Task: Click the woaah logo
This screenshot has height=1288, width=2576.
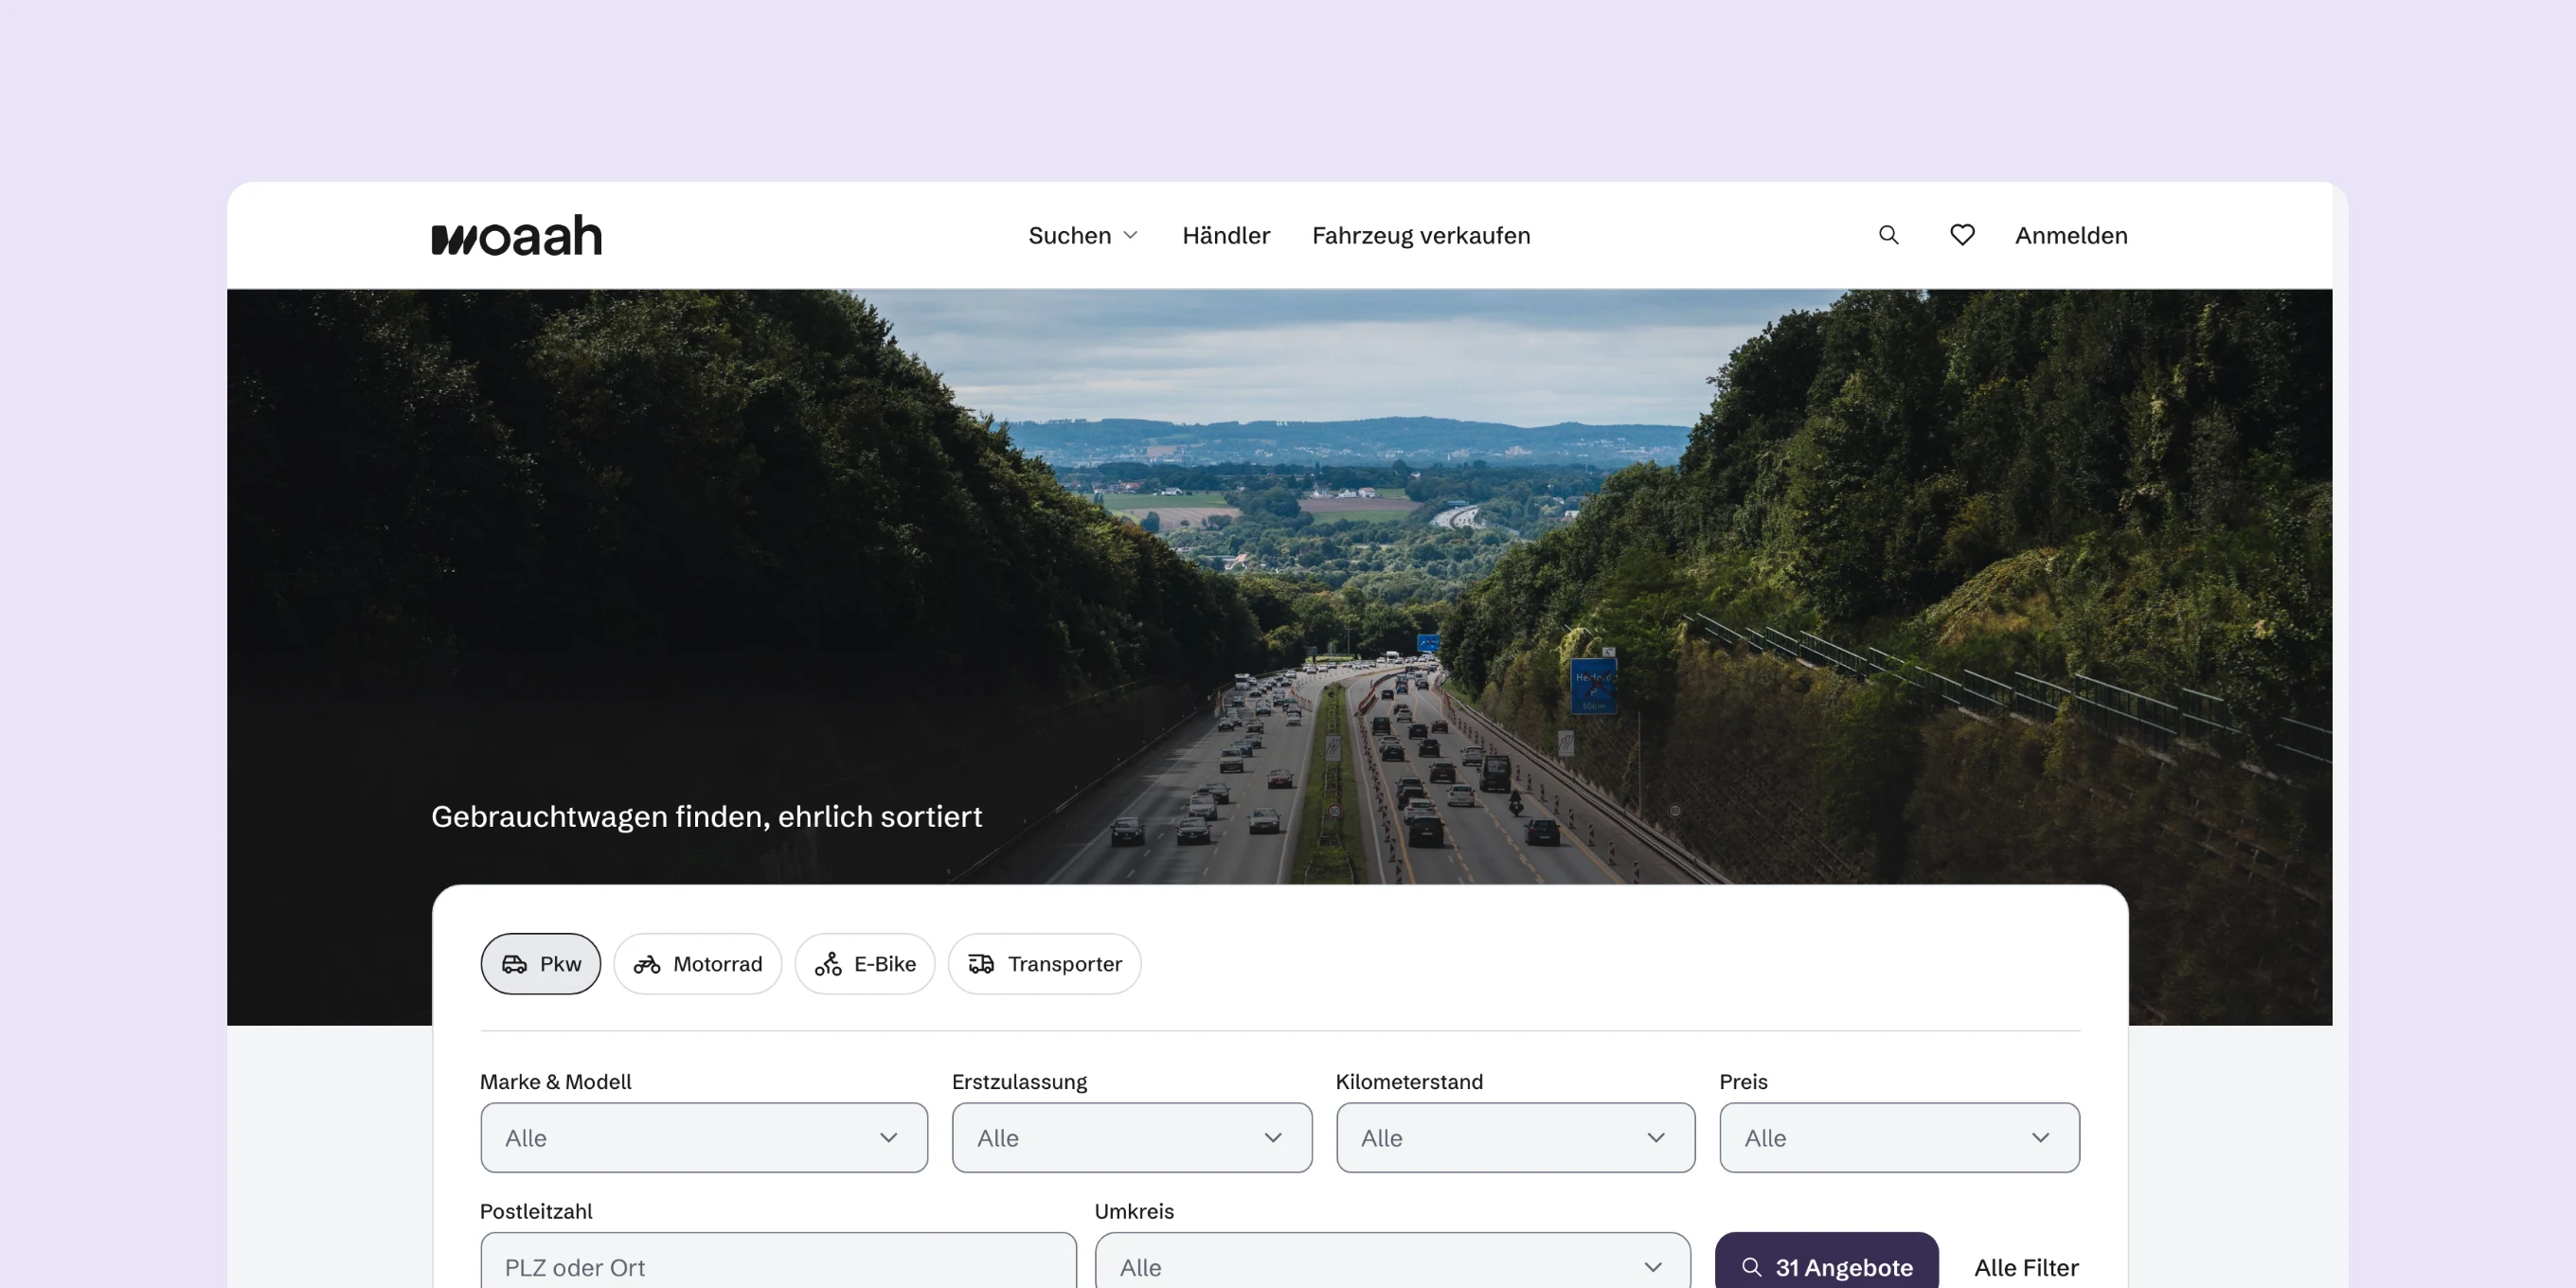Action: coord(516,235)
